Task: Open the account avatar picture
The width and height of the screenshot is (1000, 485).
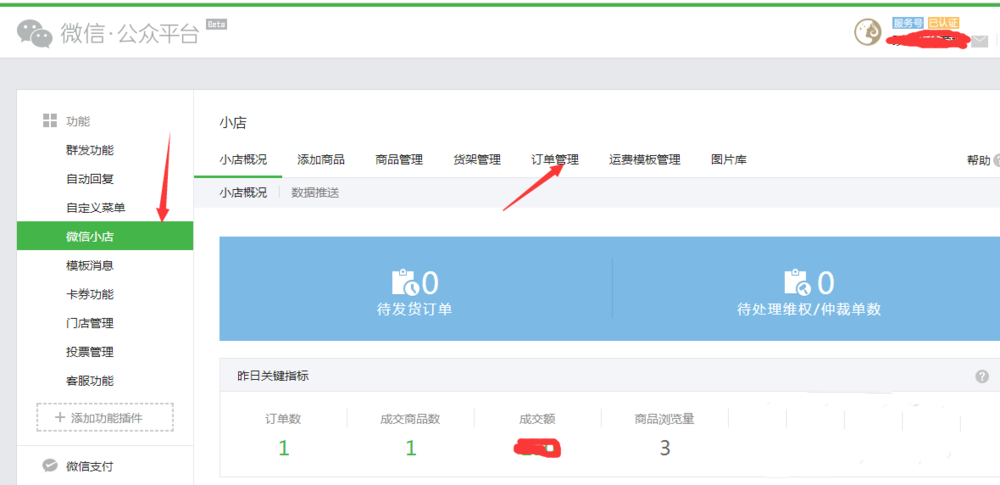Action: click(868, 32)
